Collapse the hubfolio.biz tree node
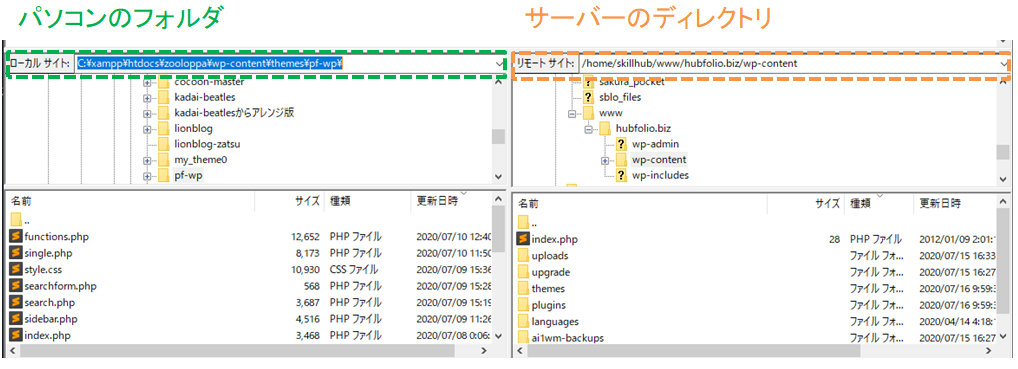The height and width of the screenshot is (369, 1018). (x=589, y=129)
